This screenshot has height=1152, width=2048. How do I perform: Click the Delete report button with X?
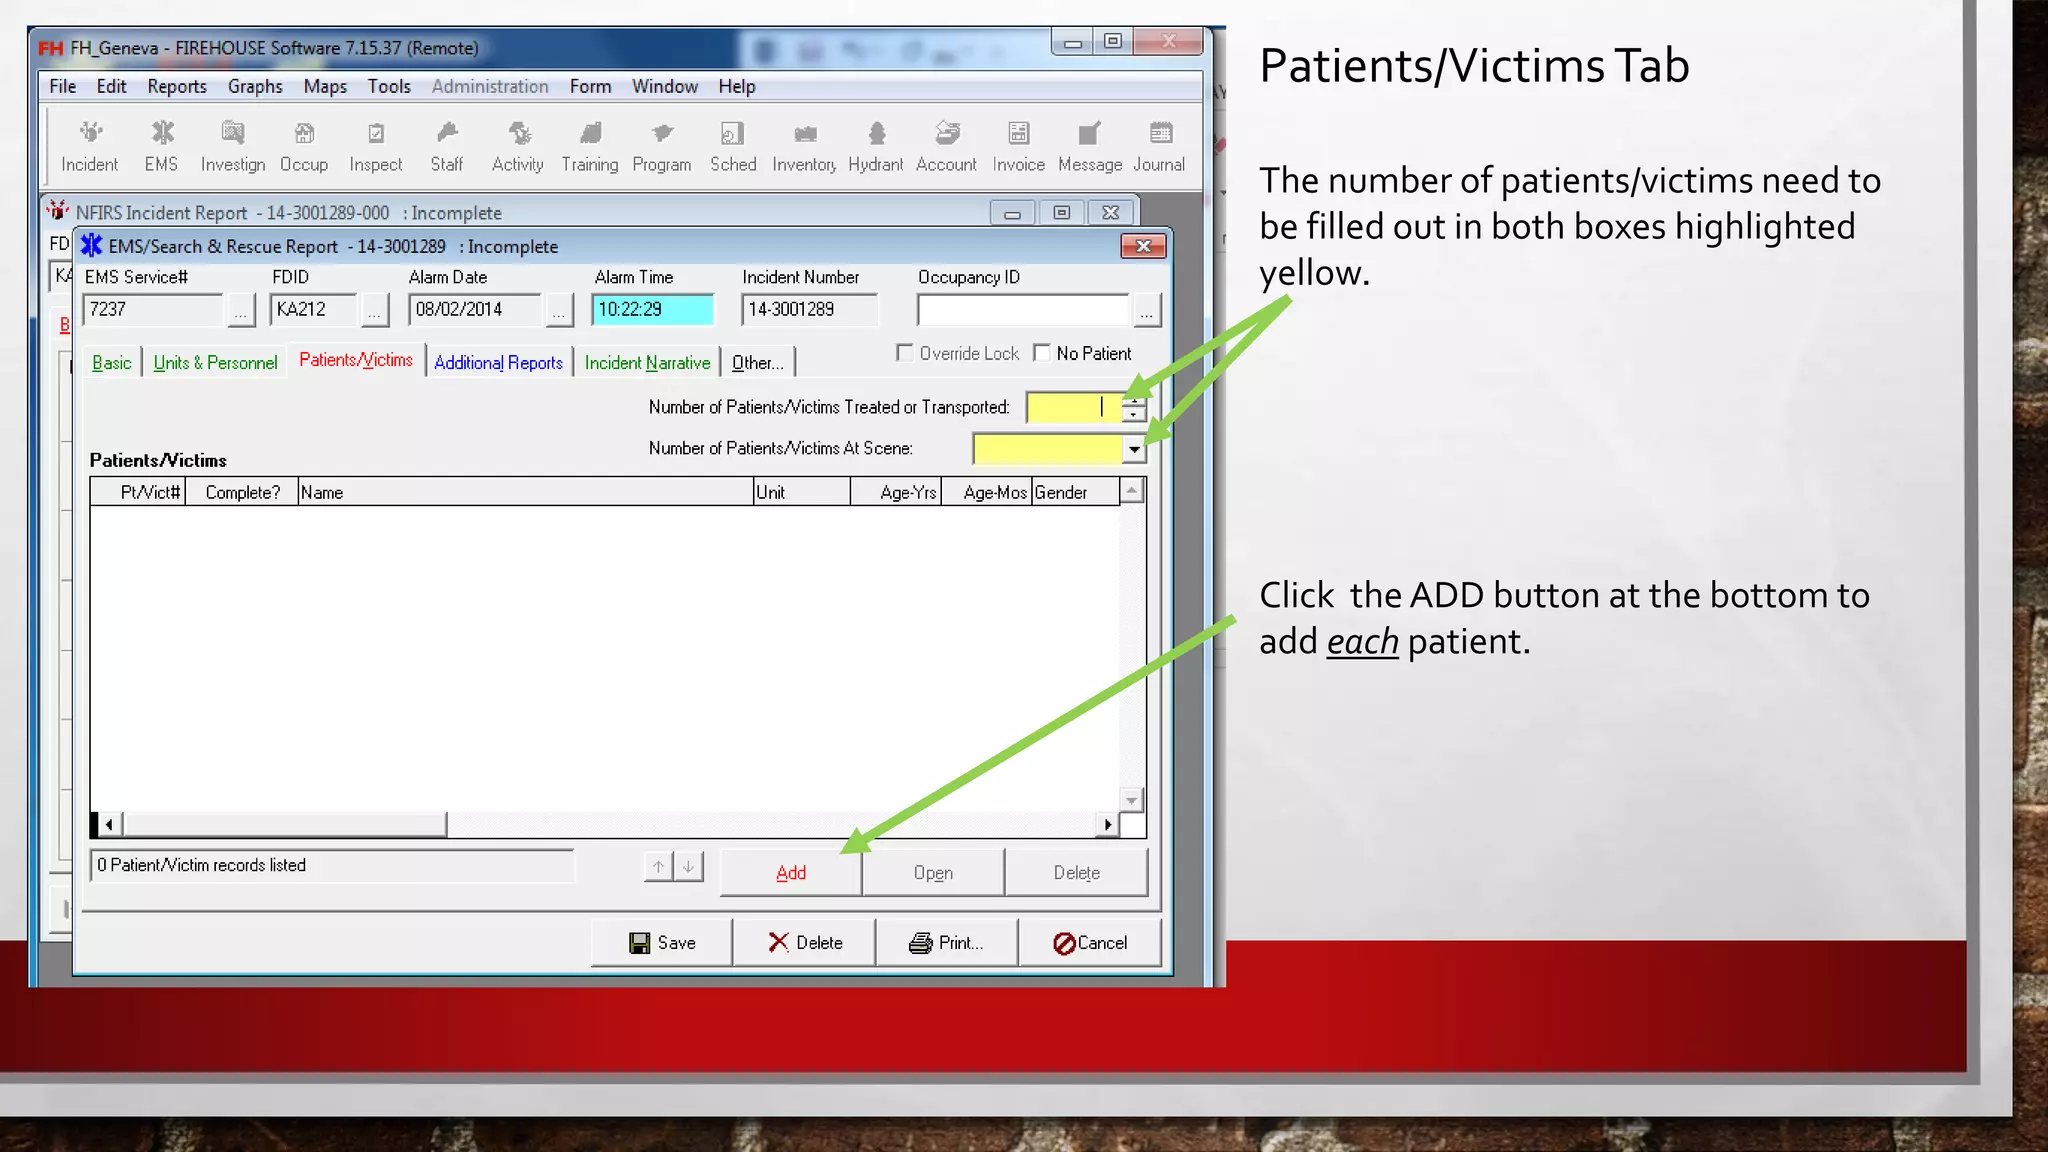point(804,943)
